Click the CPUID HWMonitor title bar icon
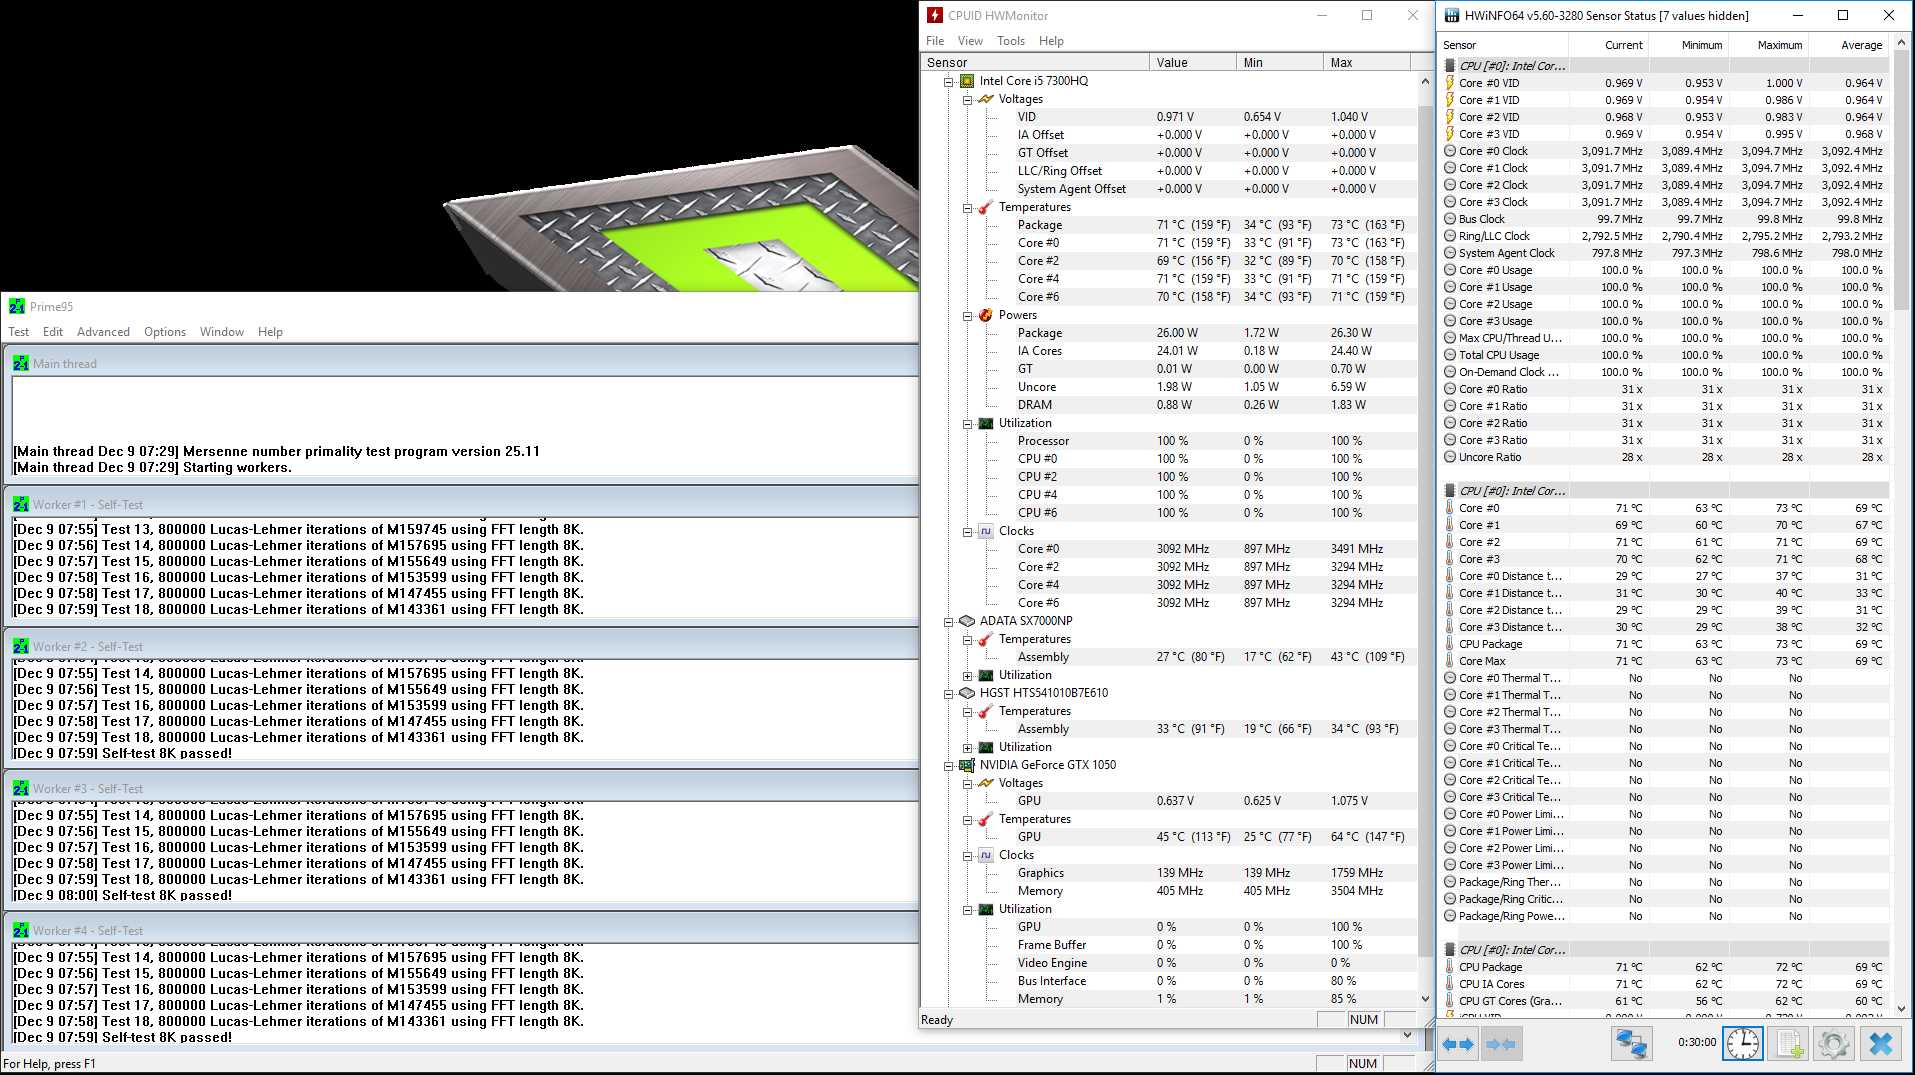This screenshot has width=1915, height=1075. 935,15
